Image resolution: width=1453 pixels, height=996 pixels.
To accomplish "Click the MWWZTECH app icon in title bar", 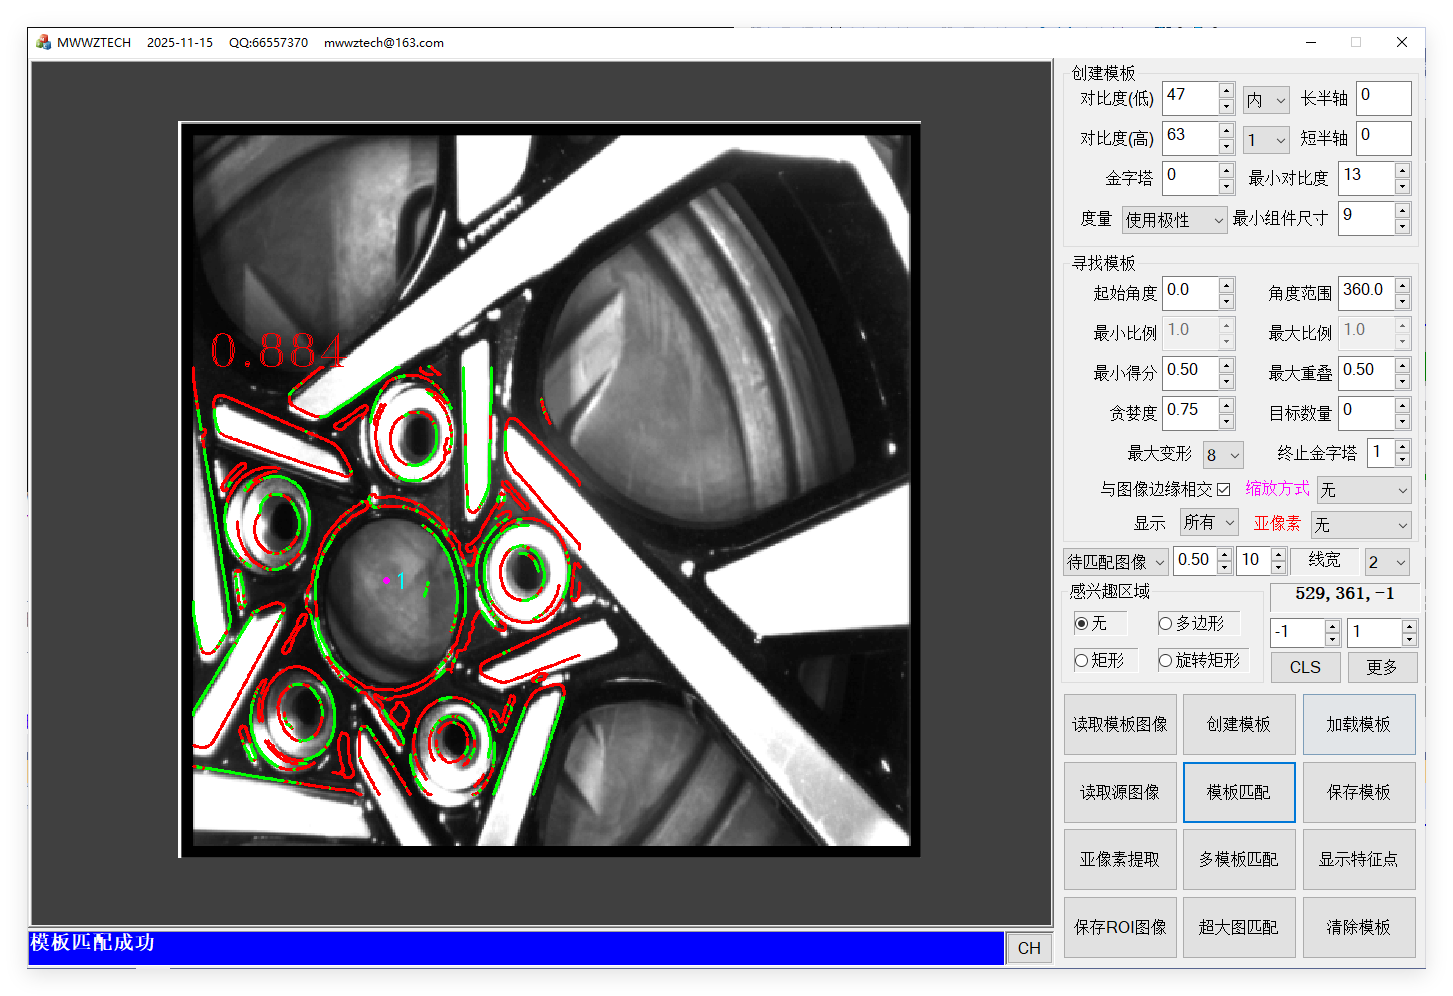I will tap(43, 42).
